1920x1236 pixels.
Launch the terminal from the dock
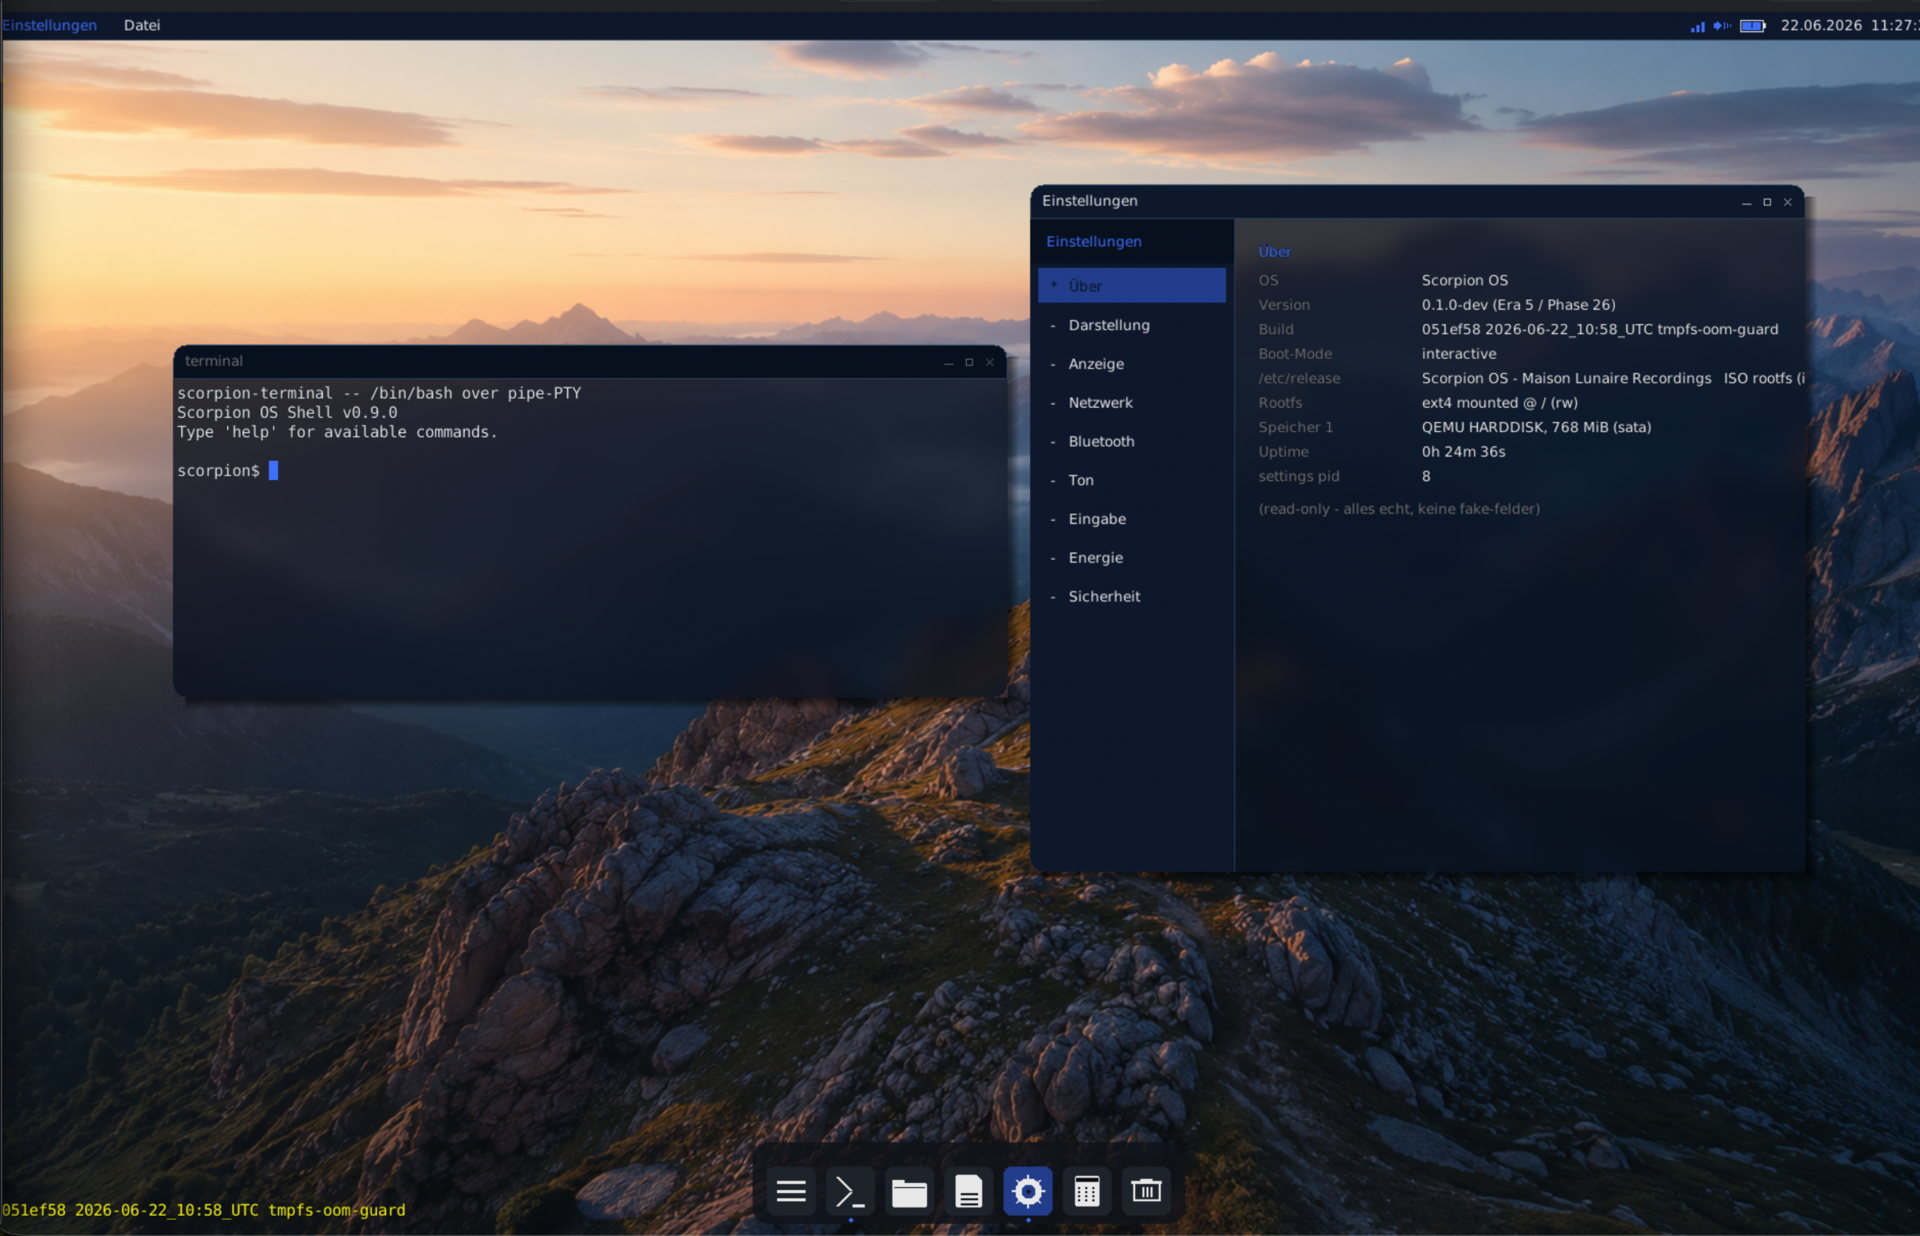(850, 1191)
